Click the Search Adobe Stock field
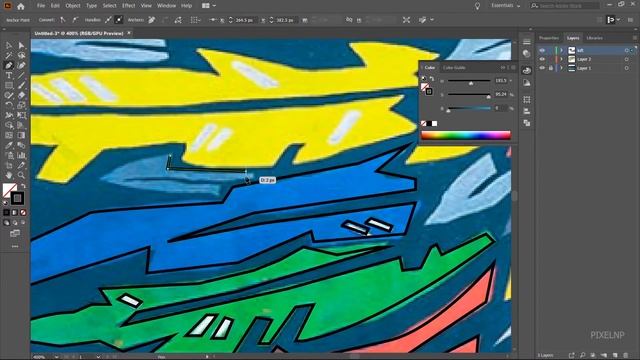The height and width of the screenshot is (360, 640). (x=565, y=6)
